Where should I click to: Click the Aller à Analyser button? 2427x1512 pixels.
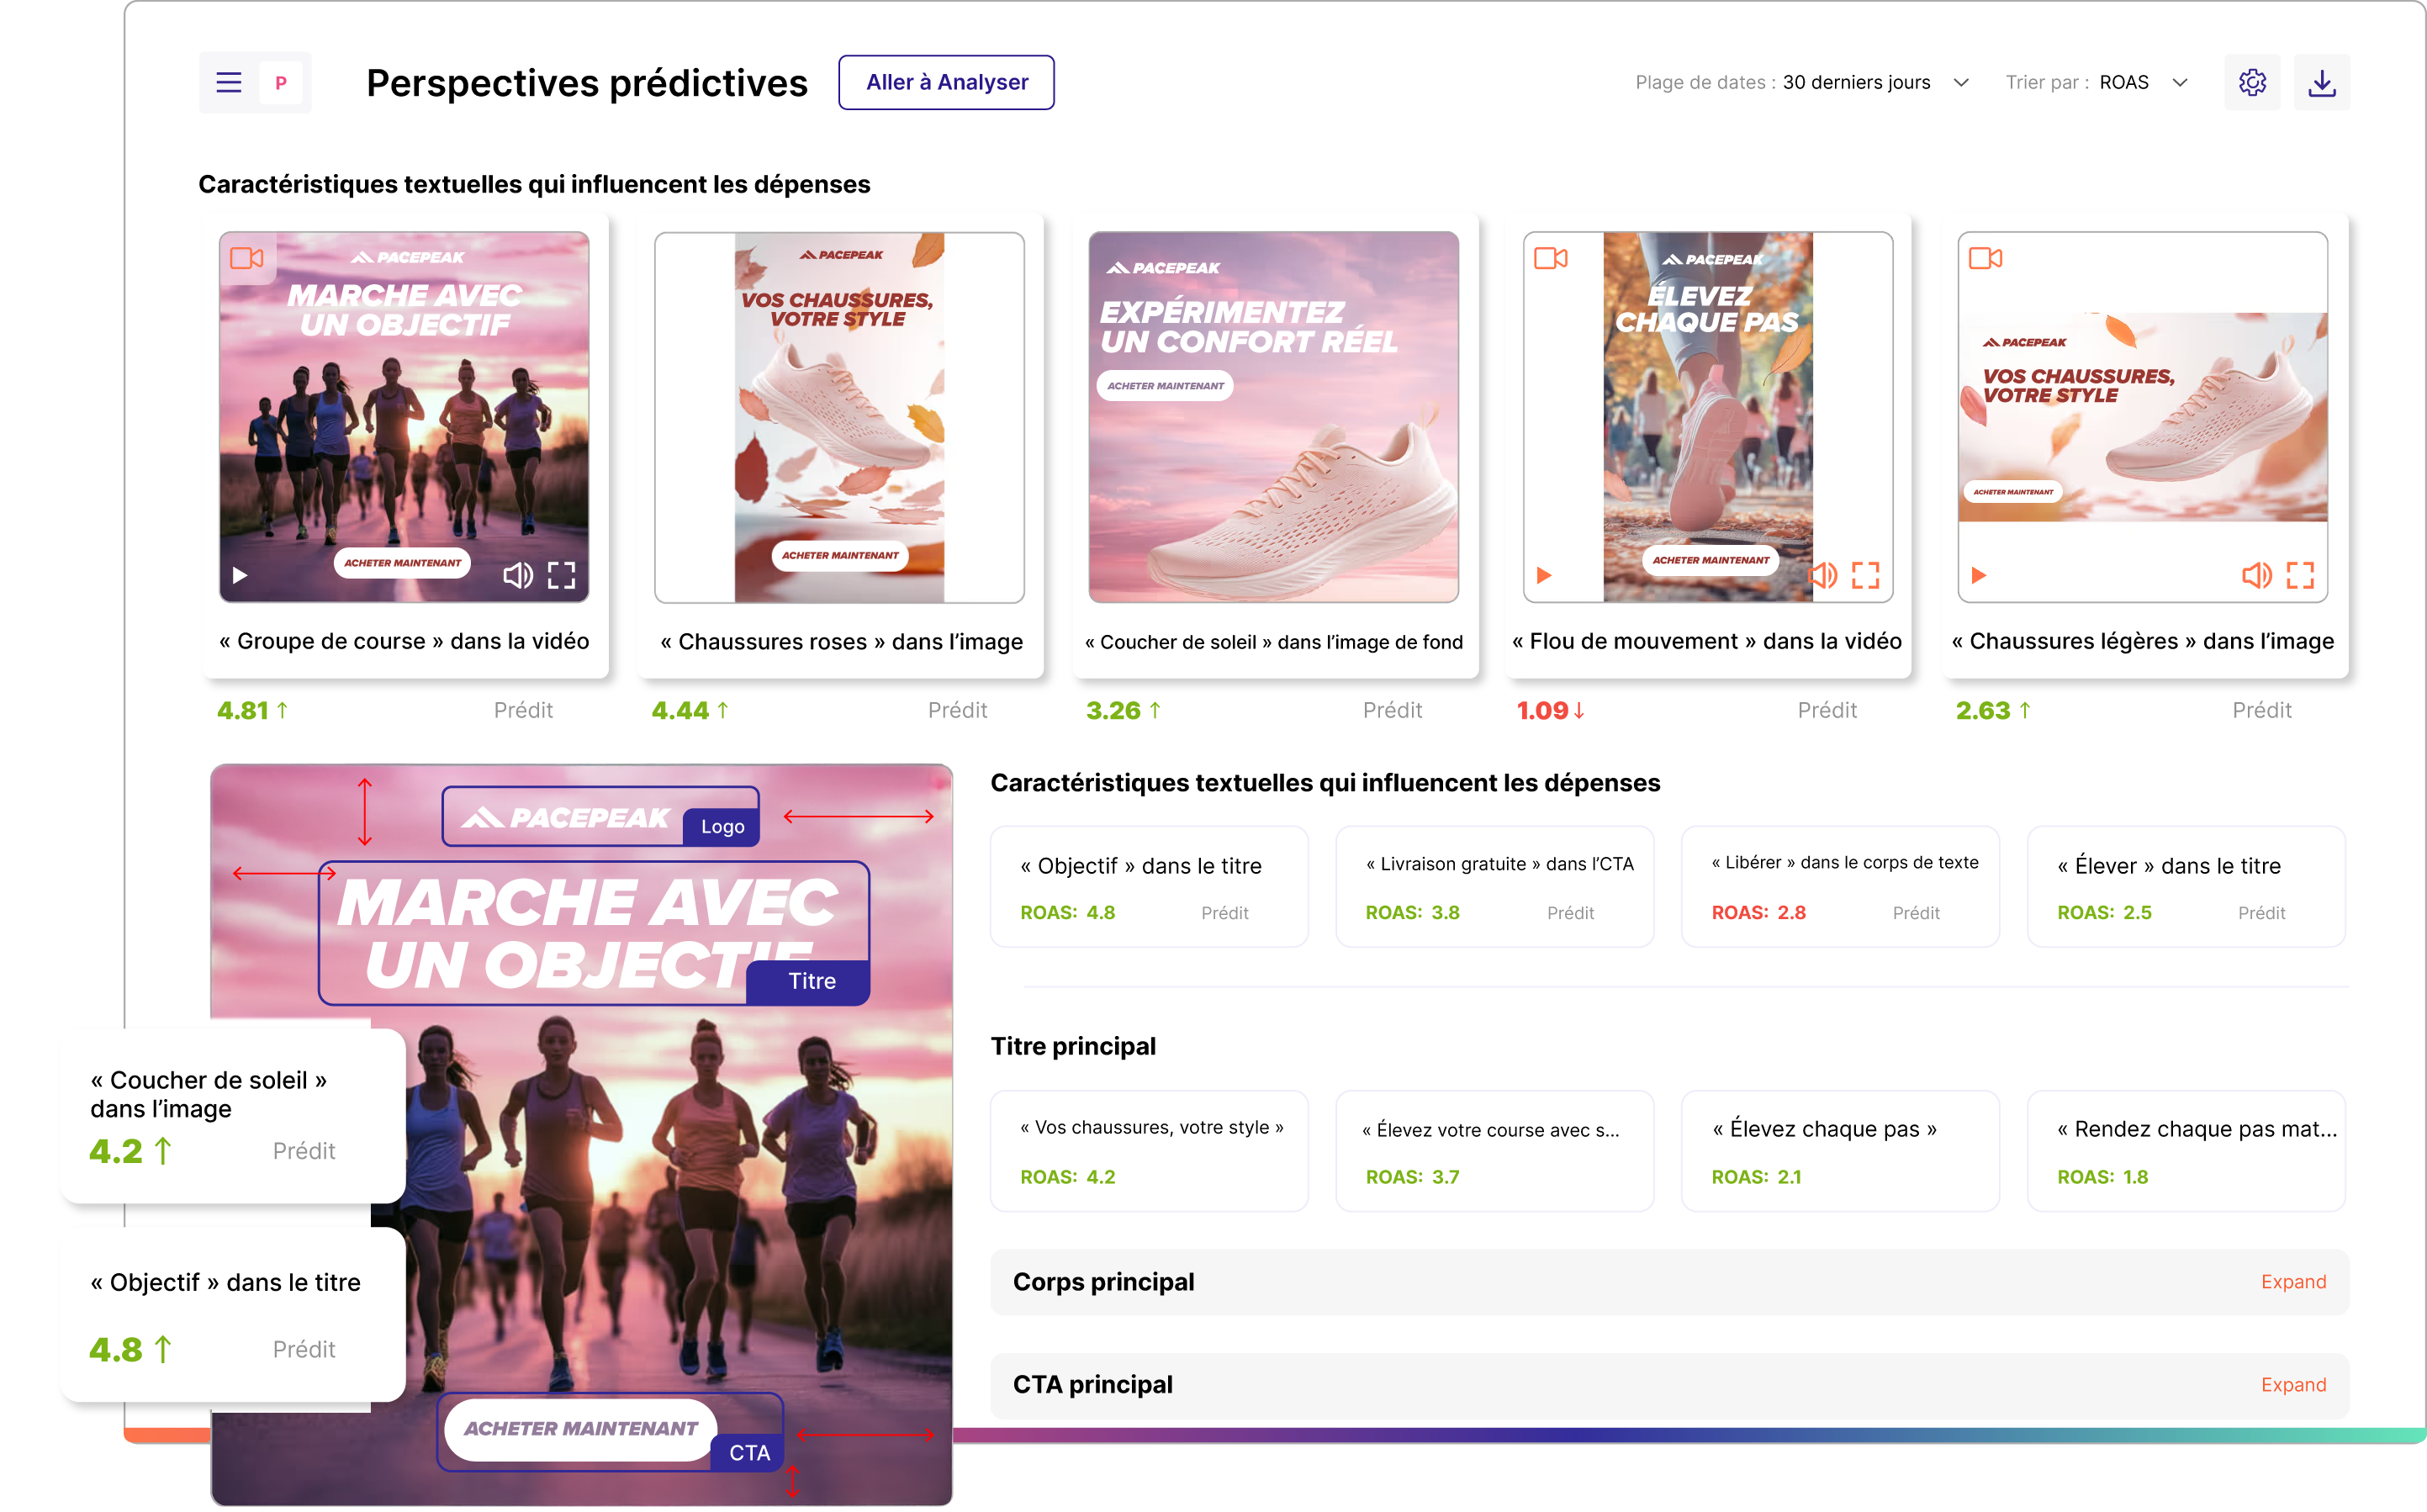(946, 82)
